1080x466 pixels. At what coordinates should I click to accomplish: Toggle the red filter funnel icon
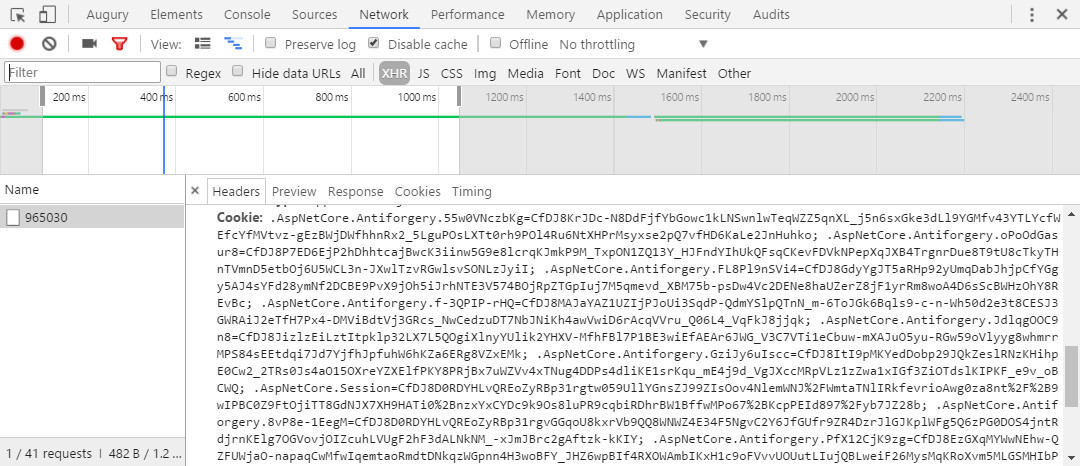click(120, 44)
